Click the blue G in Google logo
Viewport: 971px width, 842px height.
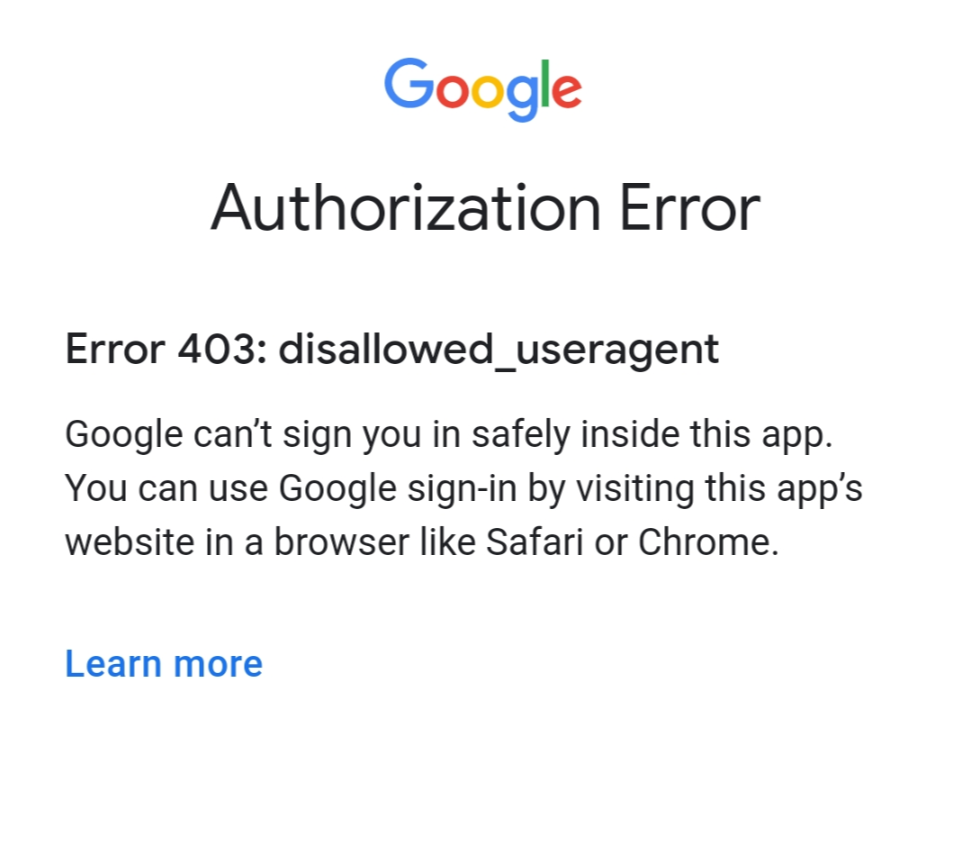pos(409,84)
